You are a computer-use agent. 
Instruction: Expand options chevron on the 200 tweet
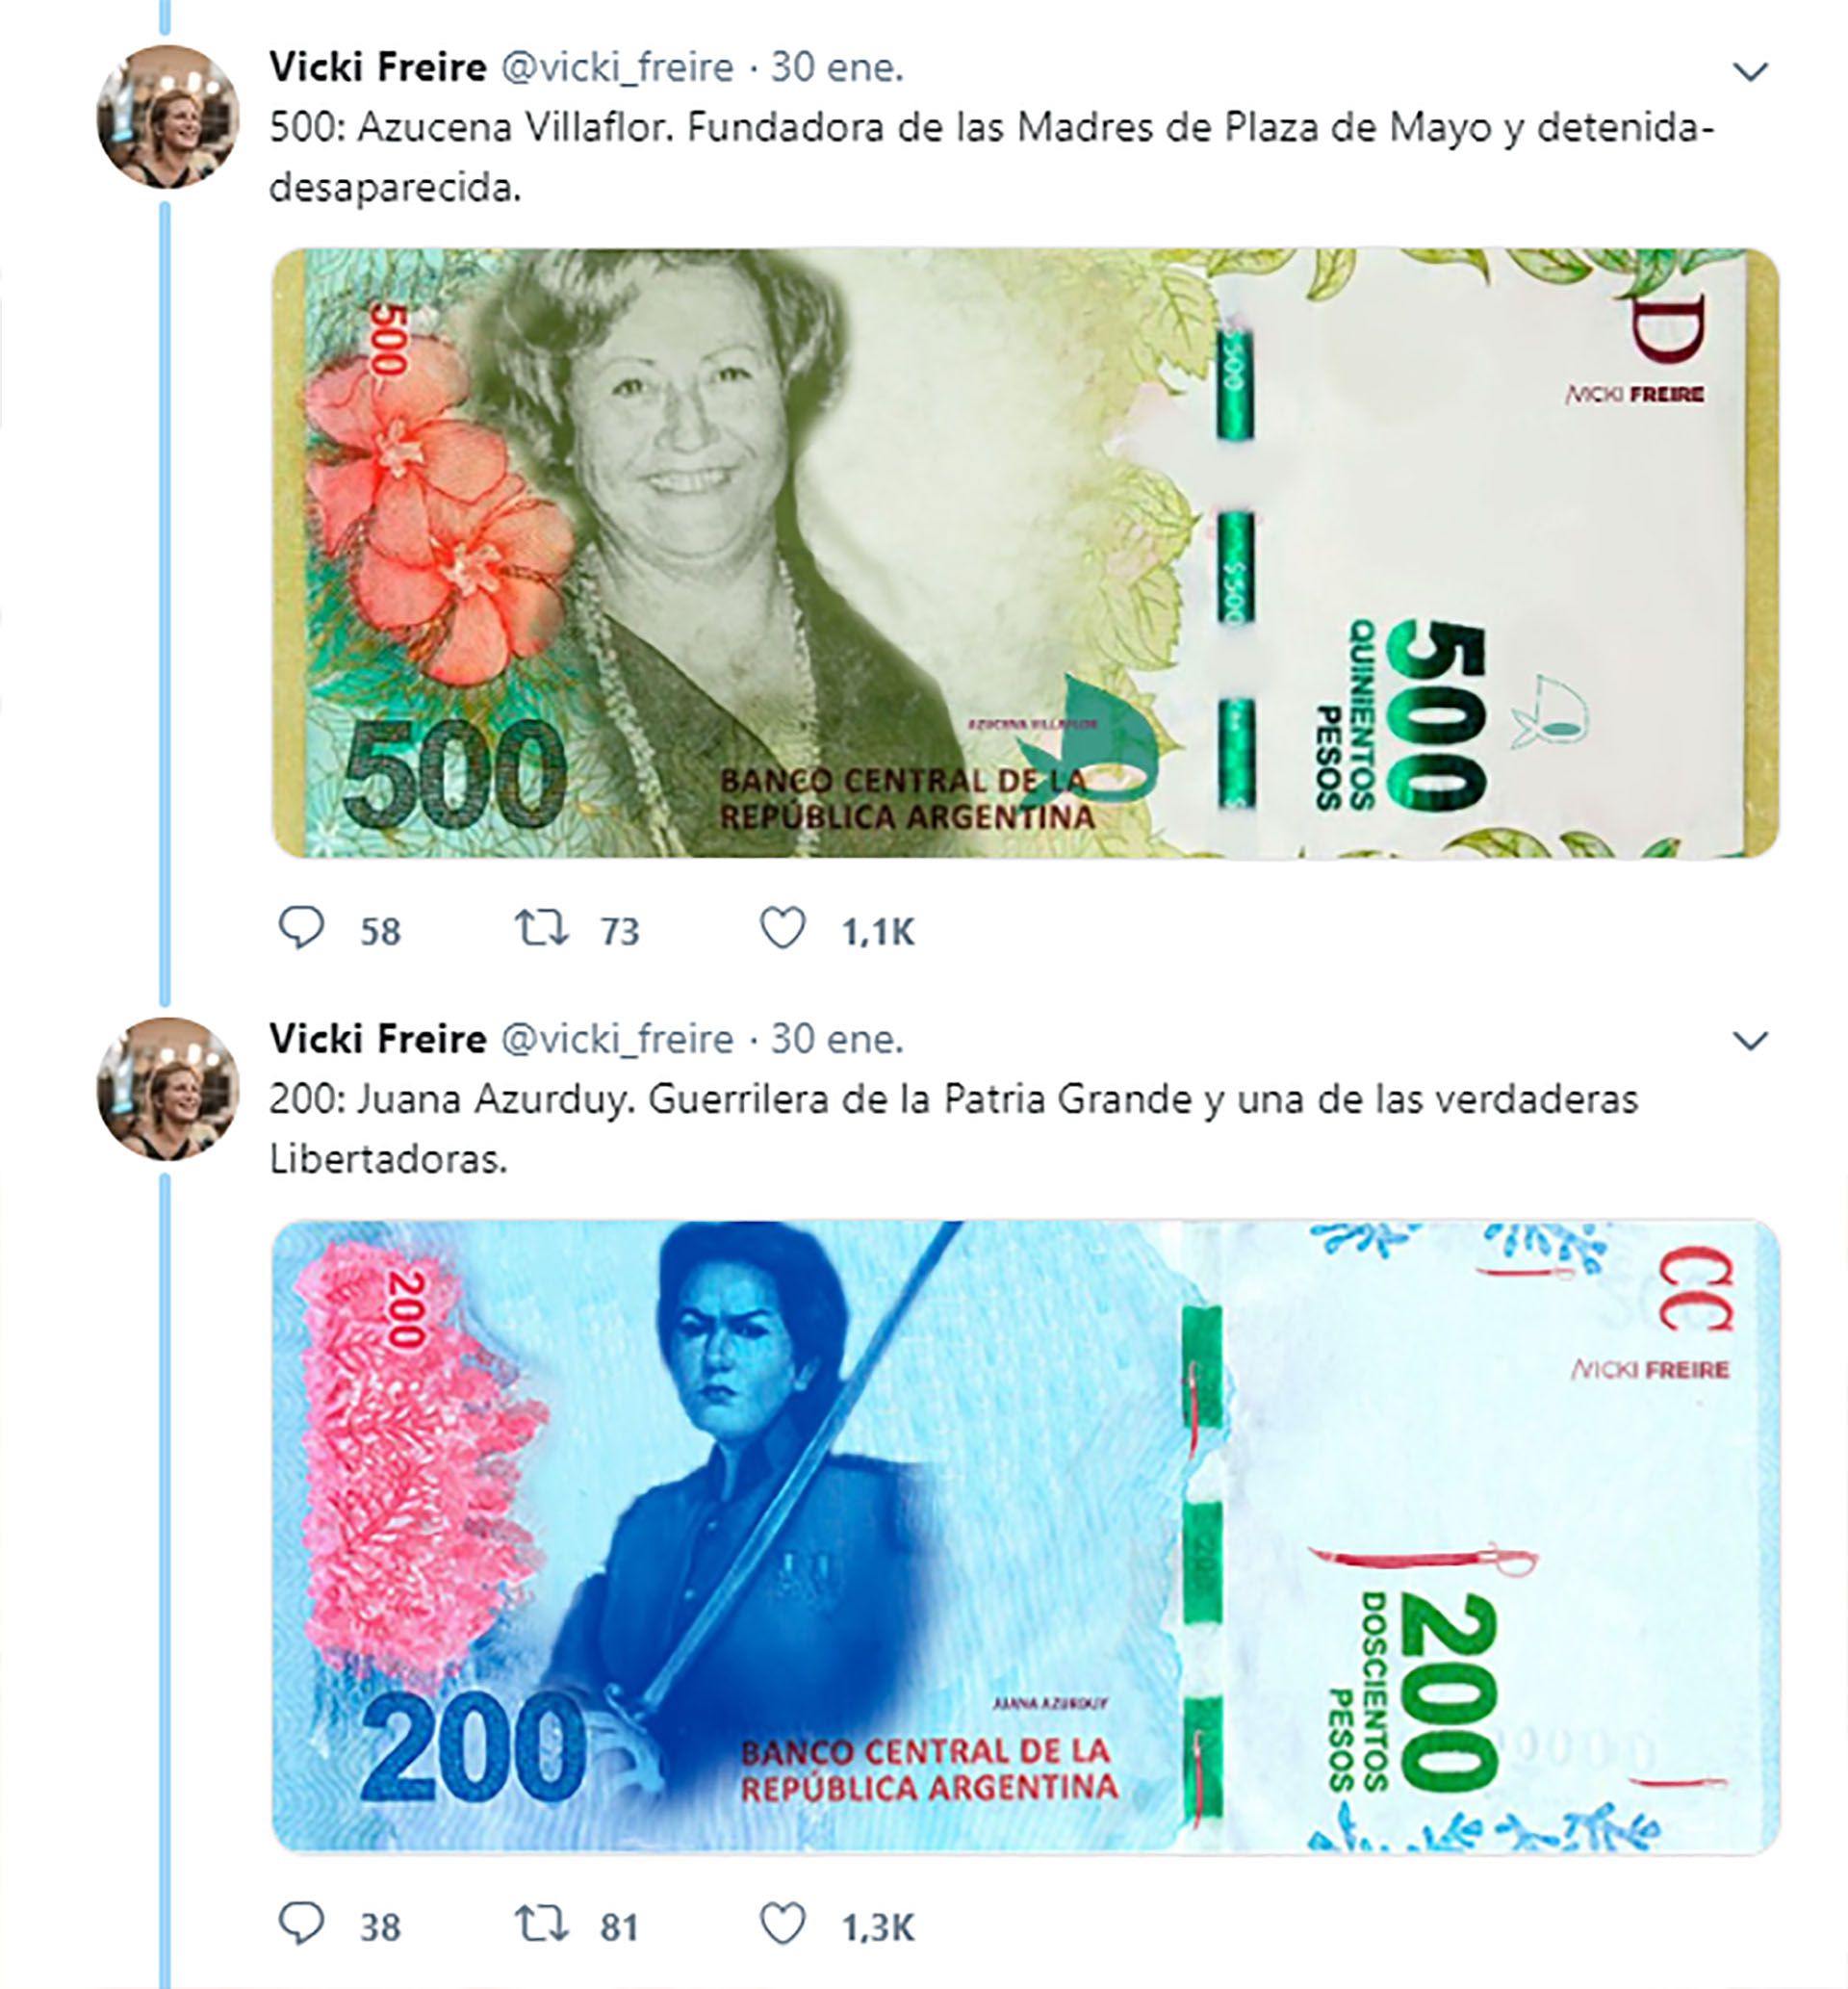1750,1041
